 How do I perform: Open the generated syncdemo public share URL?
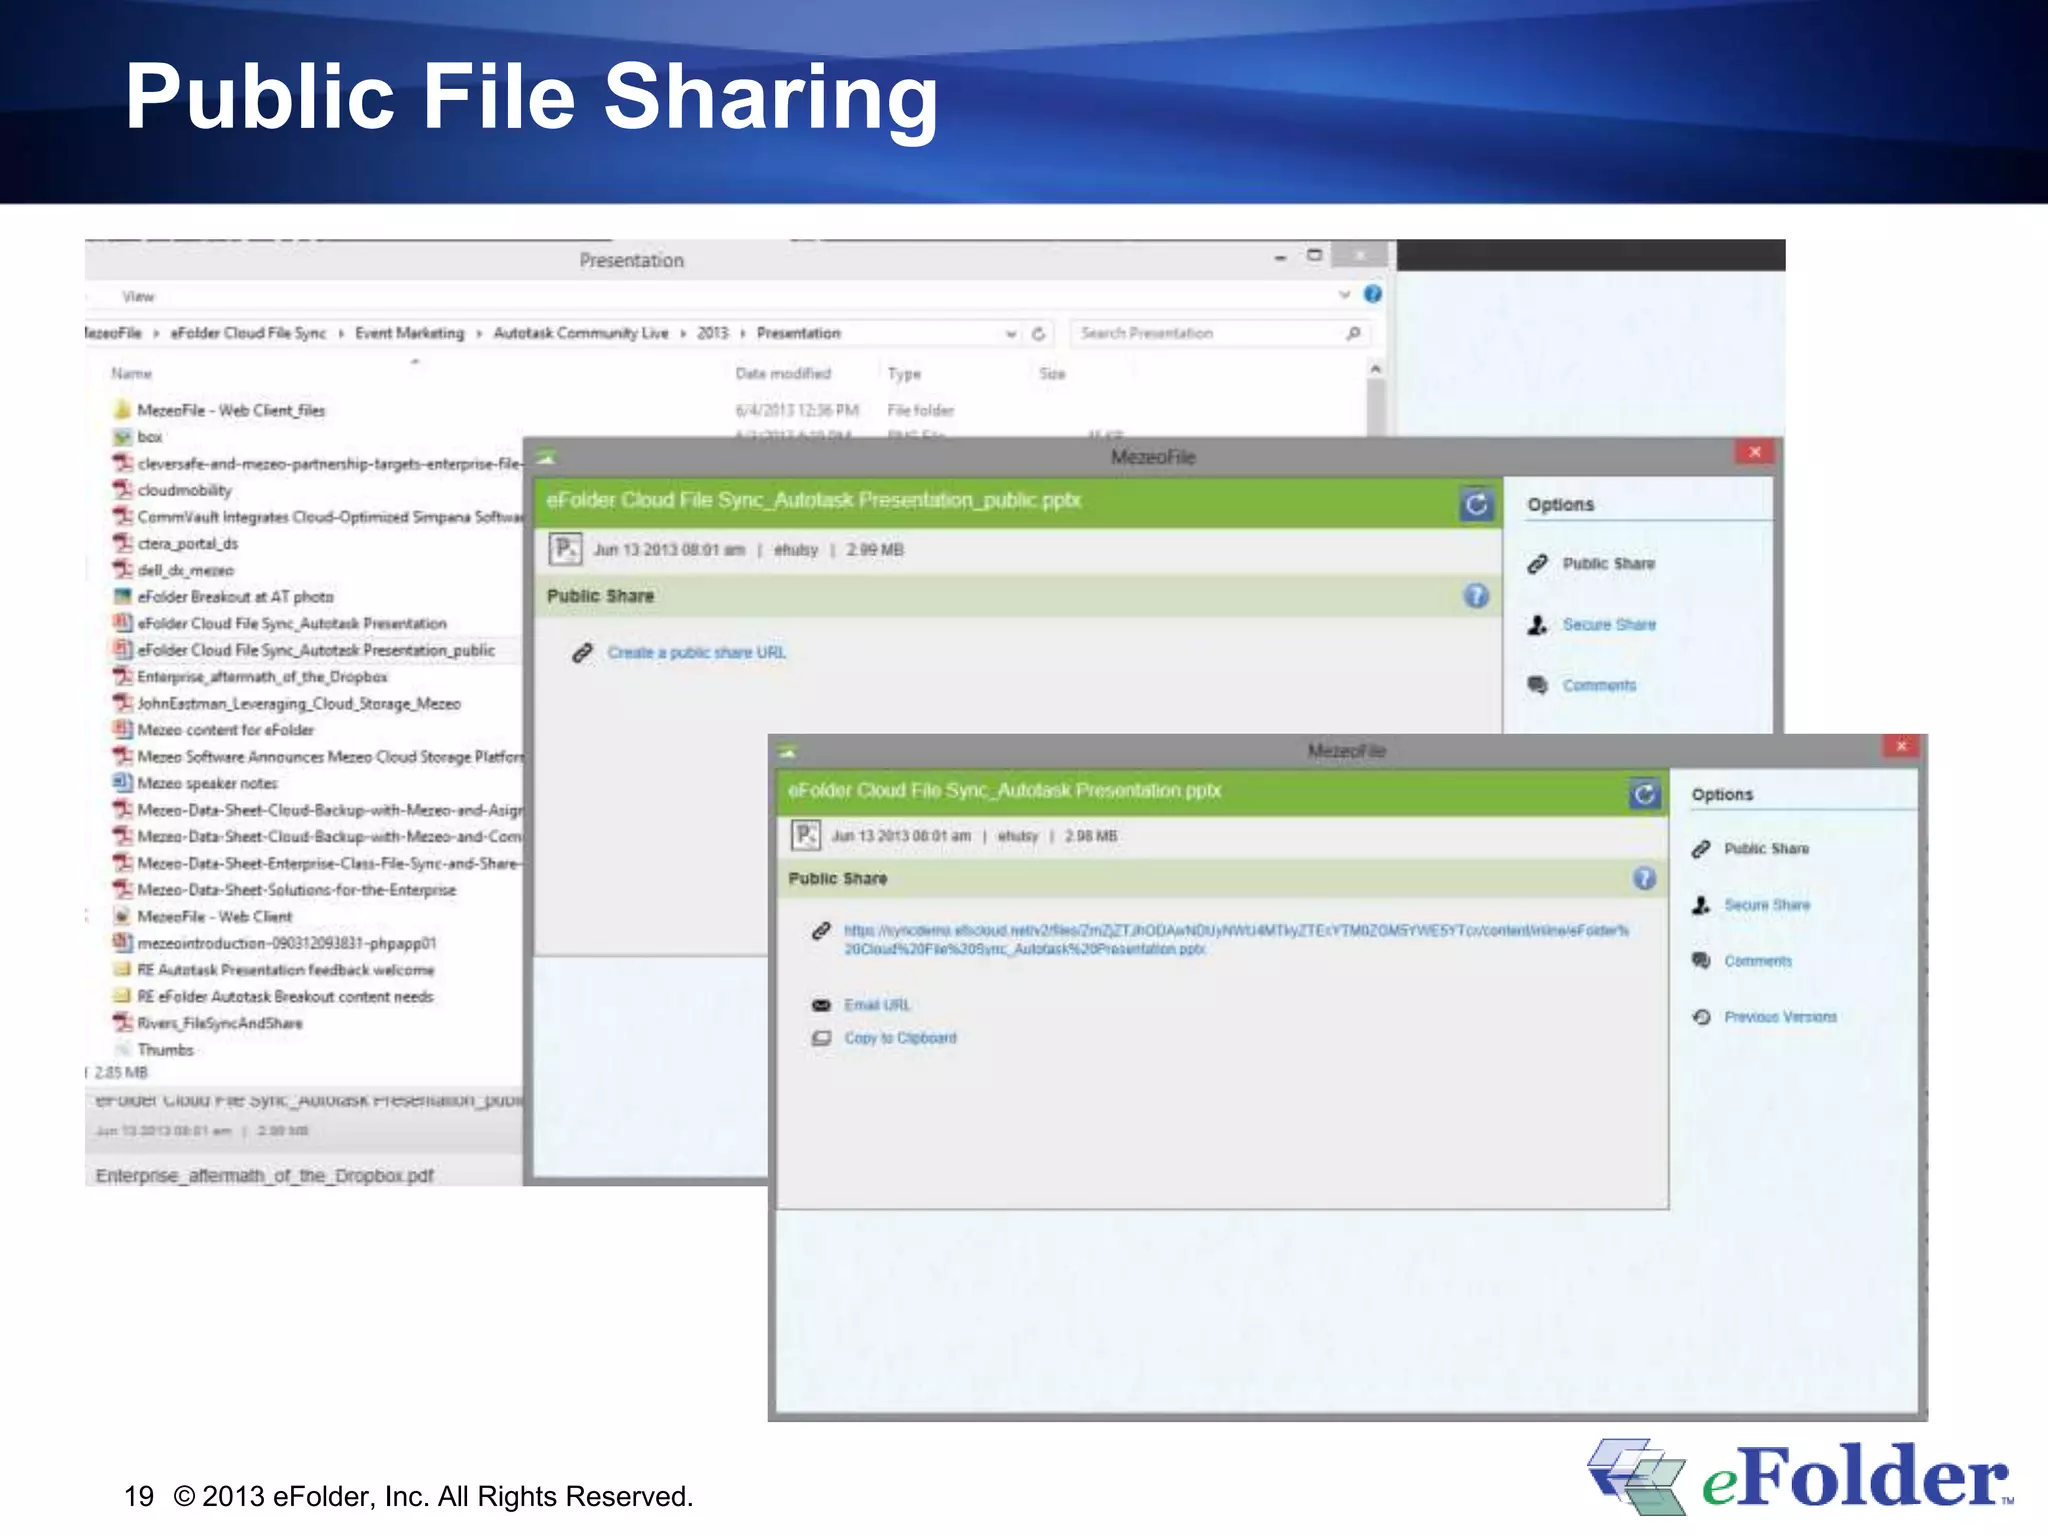(1236, 940)
